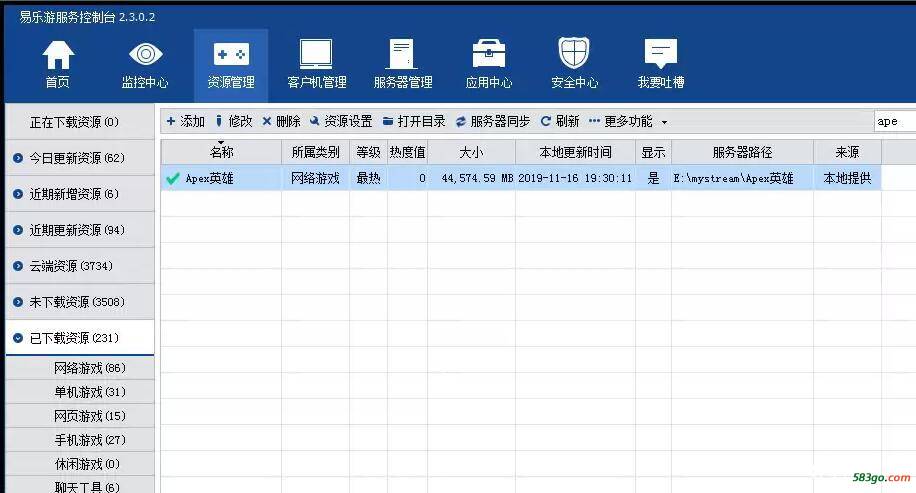Open 应用中心 toolbox icon
Screen dimensions: 916x493
click(489, 54)
